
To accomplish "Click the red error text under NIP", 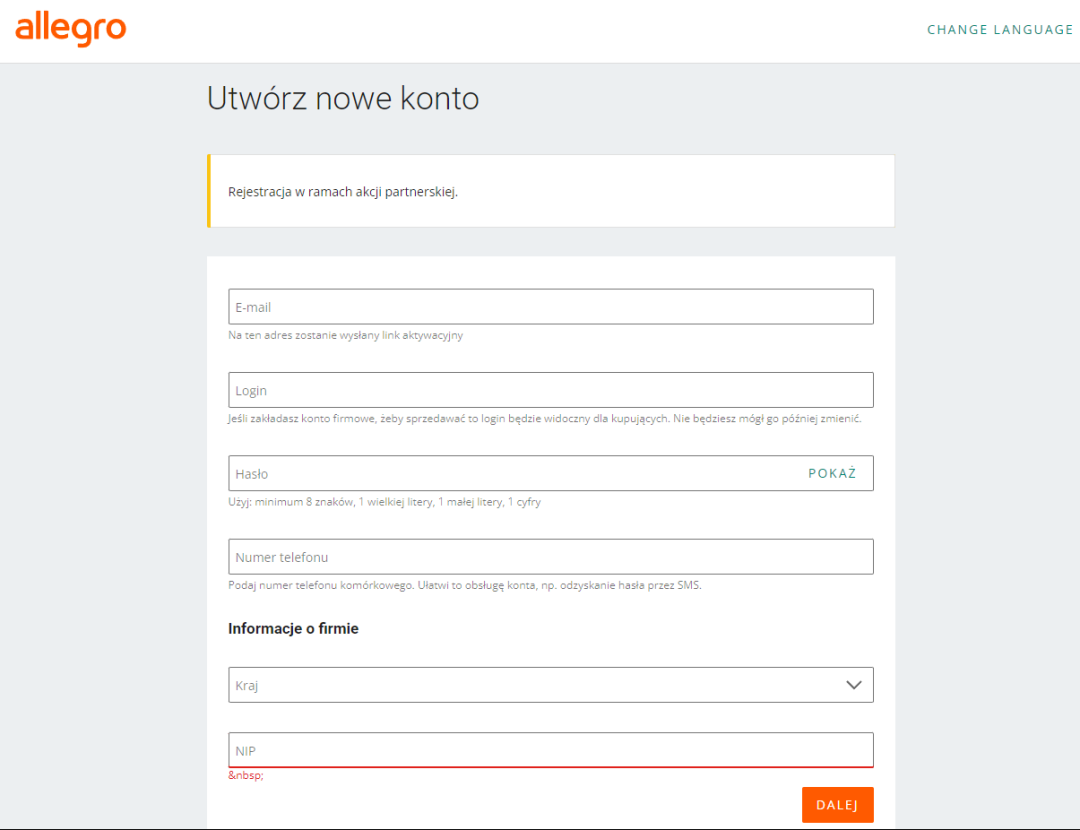I will 246,776.
